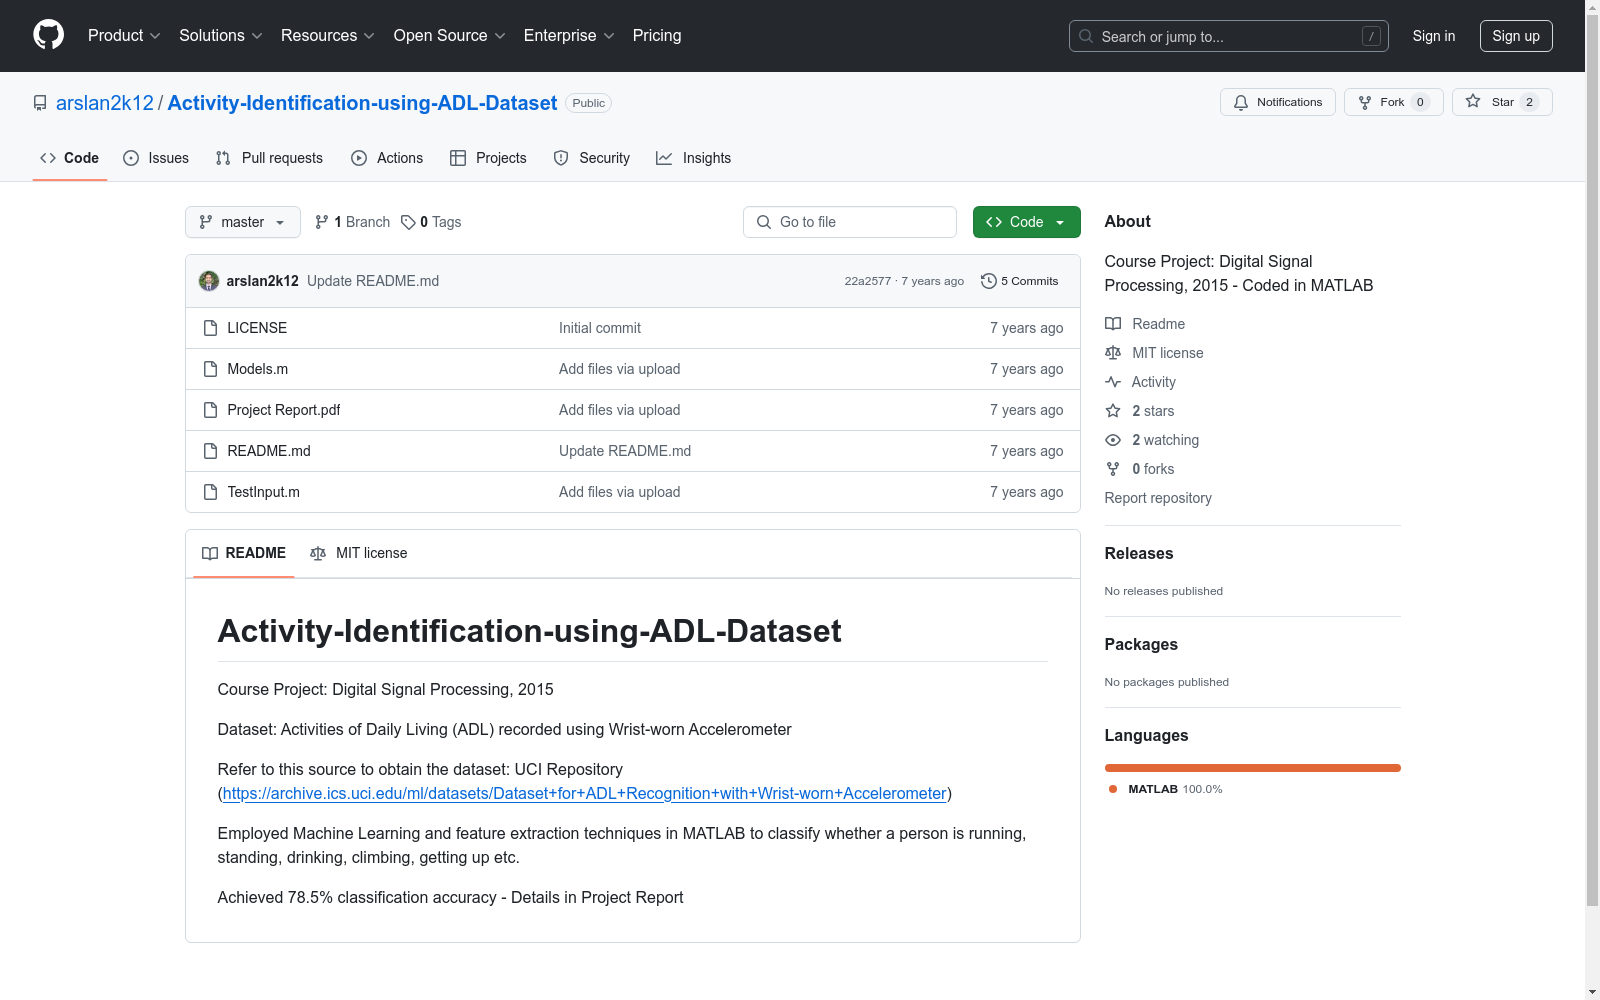This screenshot has width=1600, height=1000.
Task: Expand the green Code dropdown button
Action: pyautogui.click(x=1027, y=222)
